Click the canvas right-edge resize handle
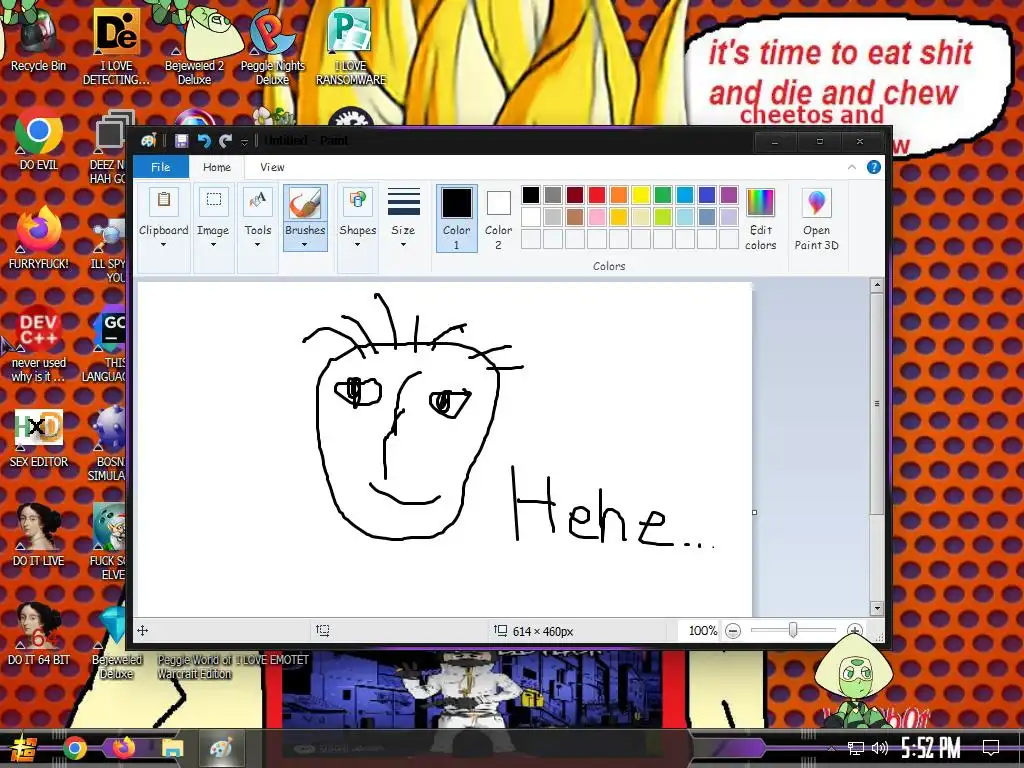The image size is (1024, 768). (x=754, y=513)
